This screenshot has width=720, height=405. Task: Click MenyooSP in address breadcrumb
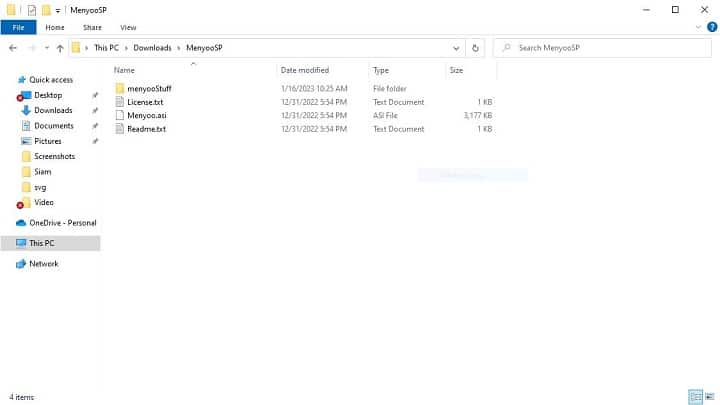click(204, 48)
